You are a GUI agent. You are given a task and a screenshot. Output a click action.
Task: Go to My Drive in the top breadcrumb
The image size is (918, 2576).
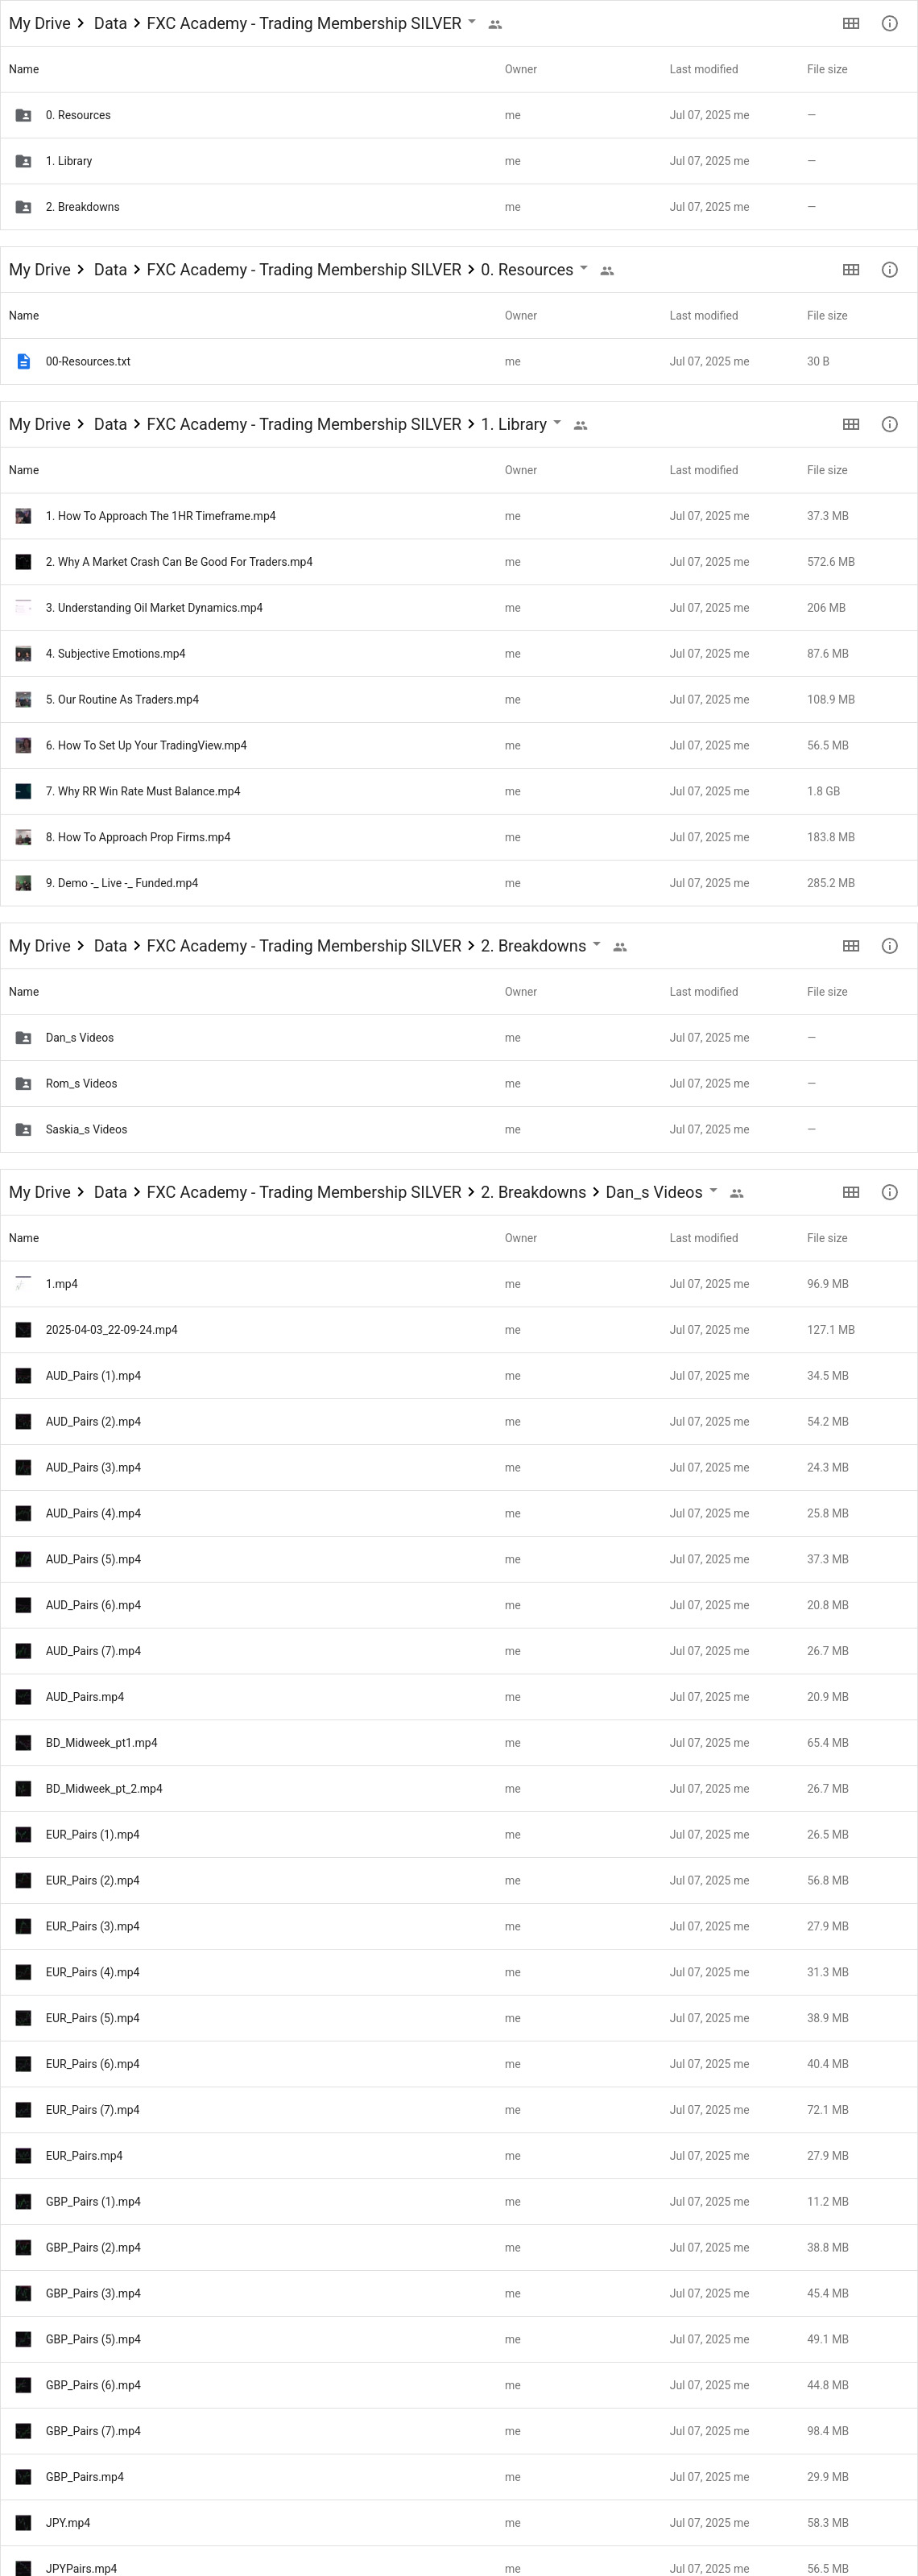pyautogui.click(x=40, y=23)
